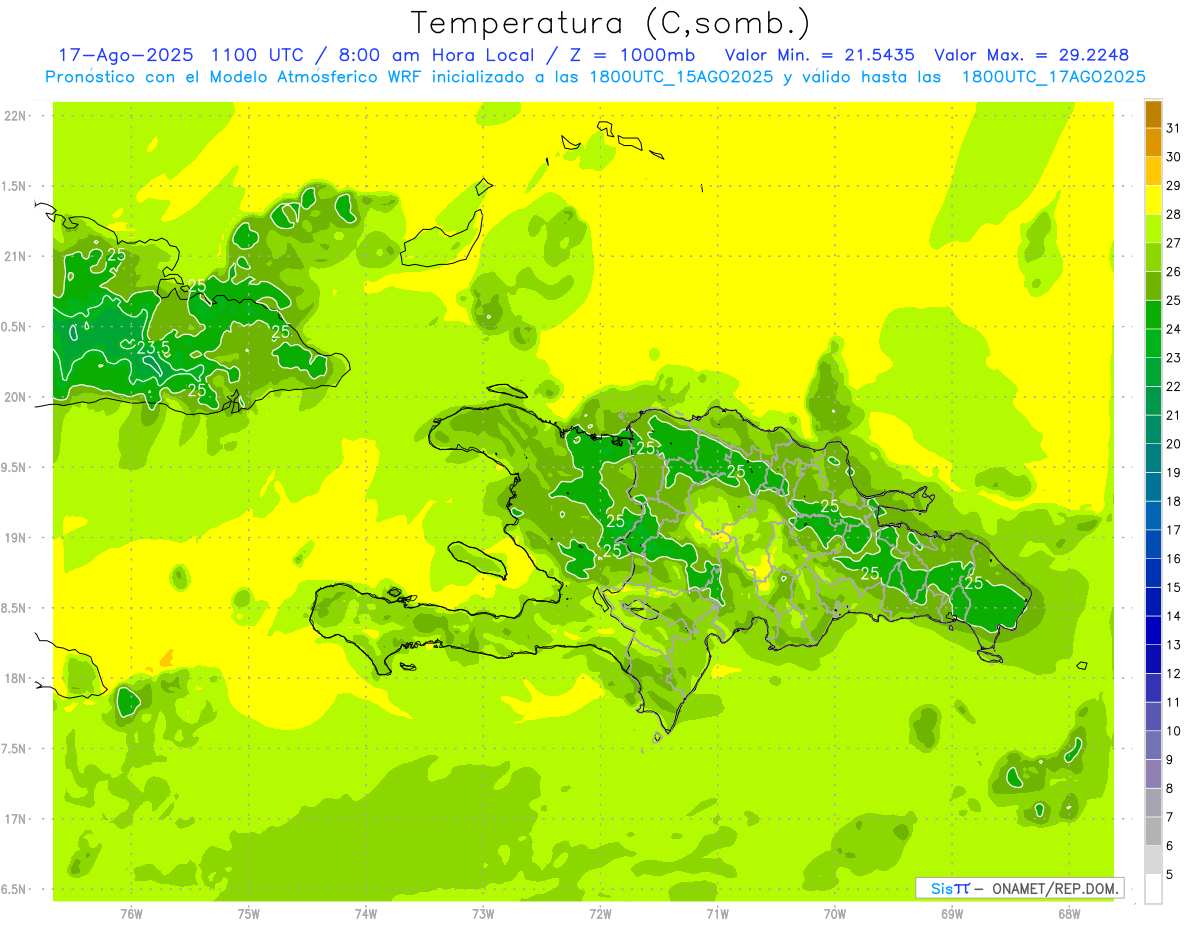Viewport: 1200px width, 927px height.
Task: Click the '23.5' contour label over Cuba
Action: click(x=152, y=348)
